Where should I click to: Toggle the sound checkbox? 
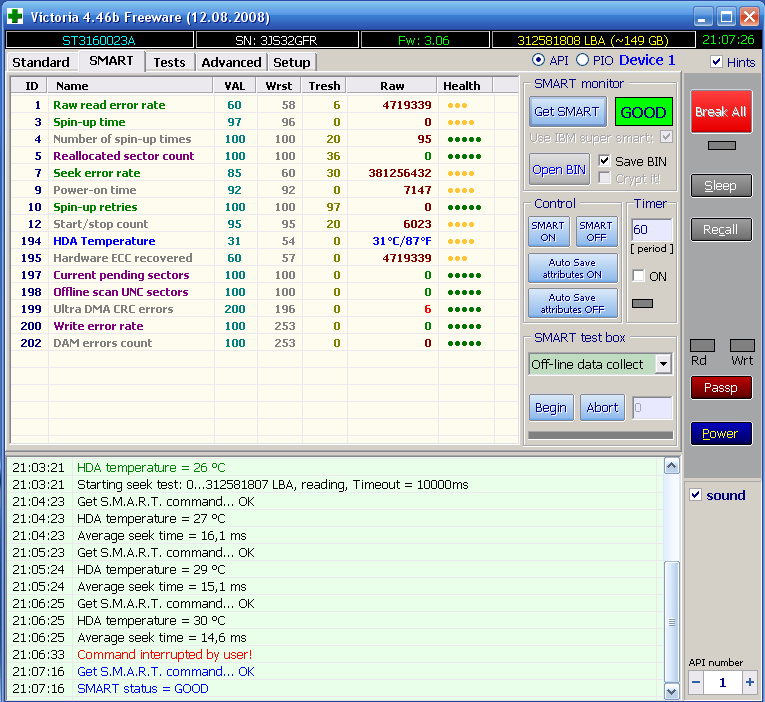click(x=696, y=495)
